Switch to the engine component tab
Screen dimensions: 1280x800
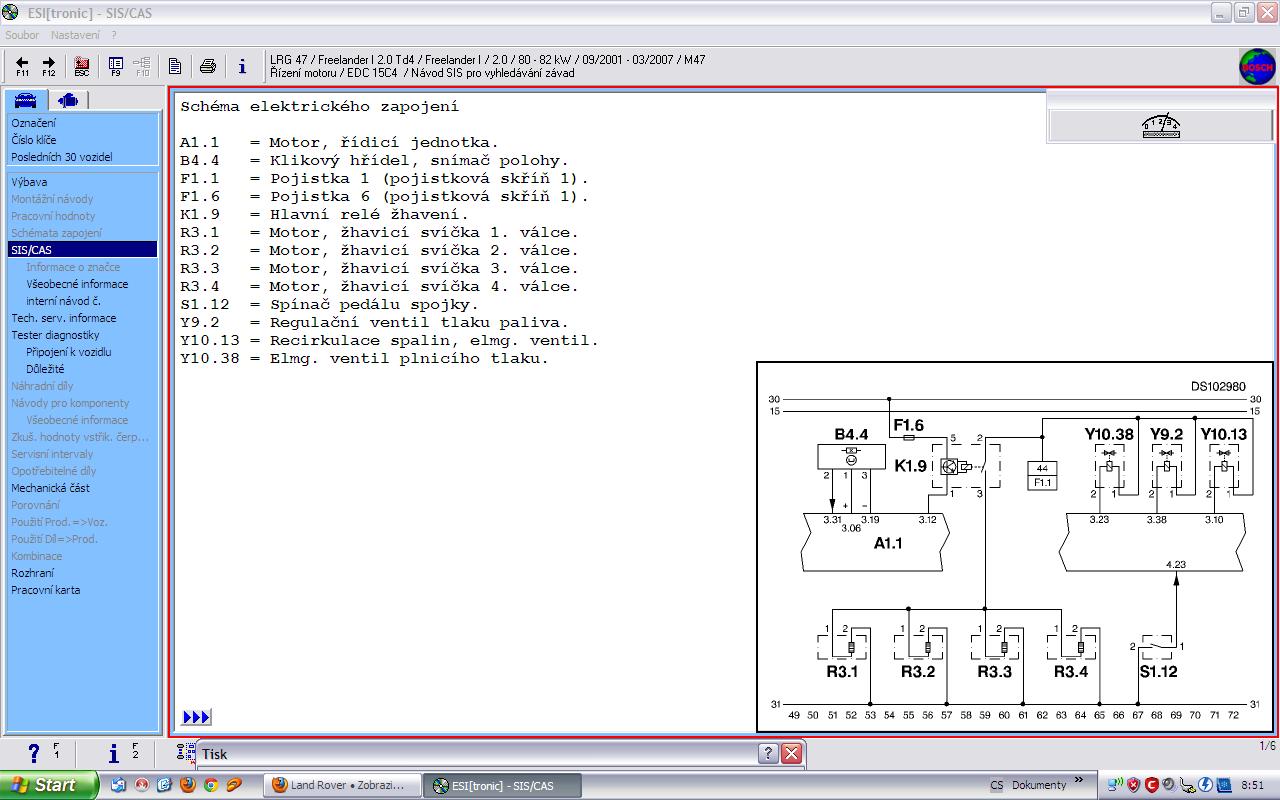[68, 100]
